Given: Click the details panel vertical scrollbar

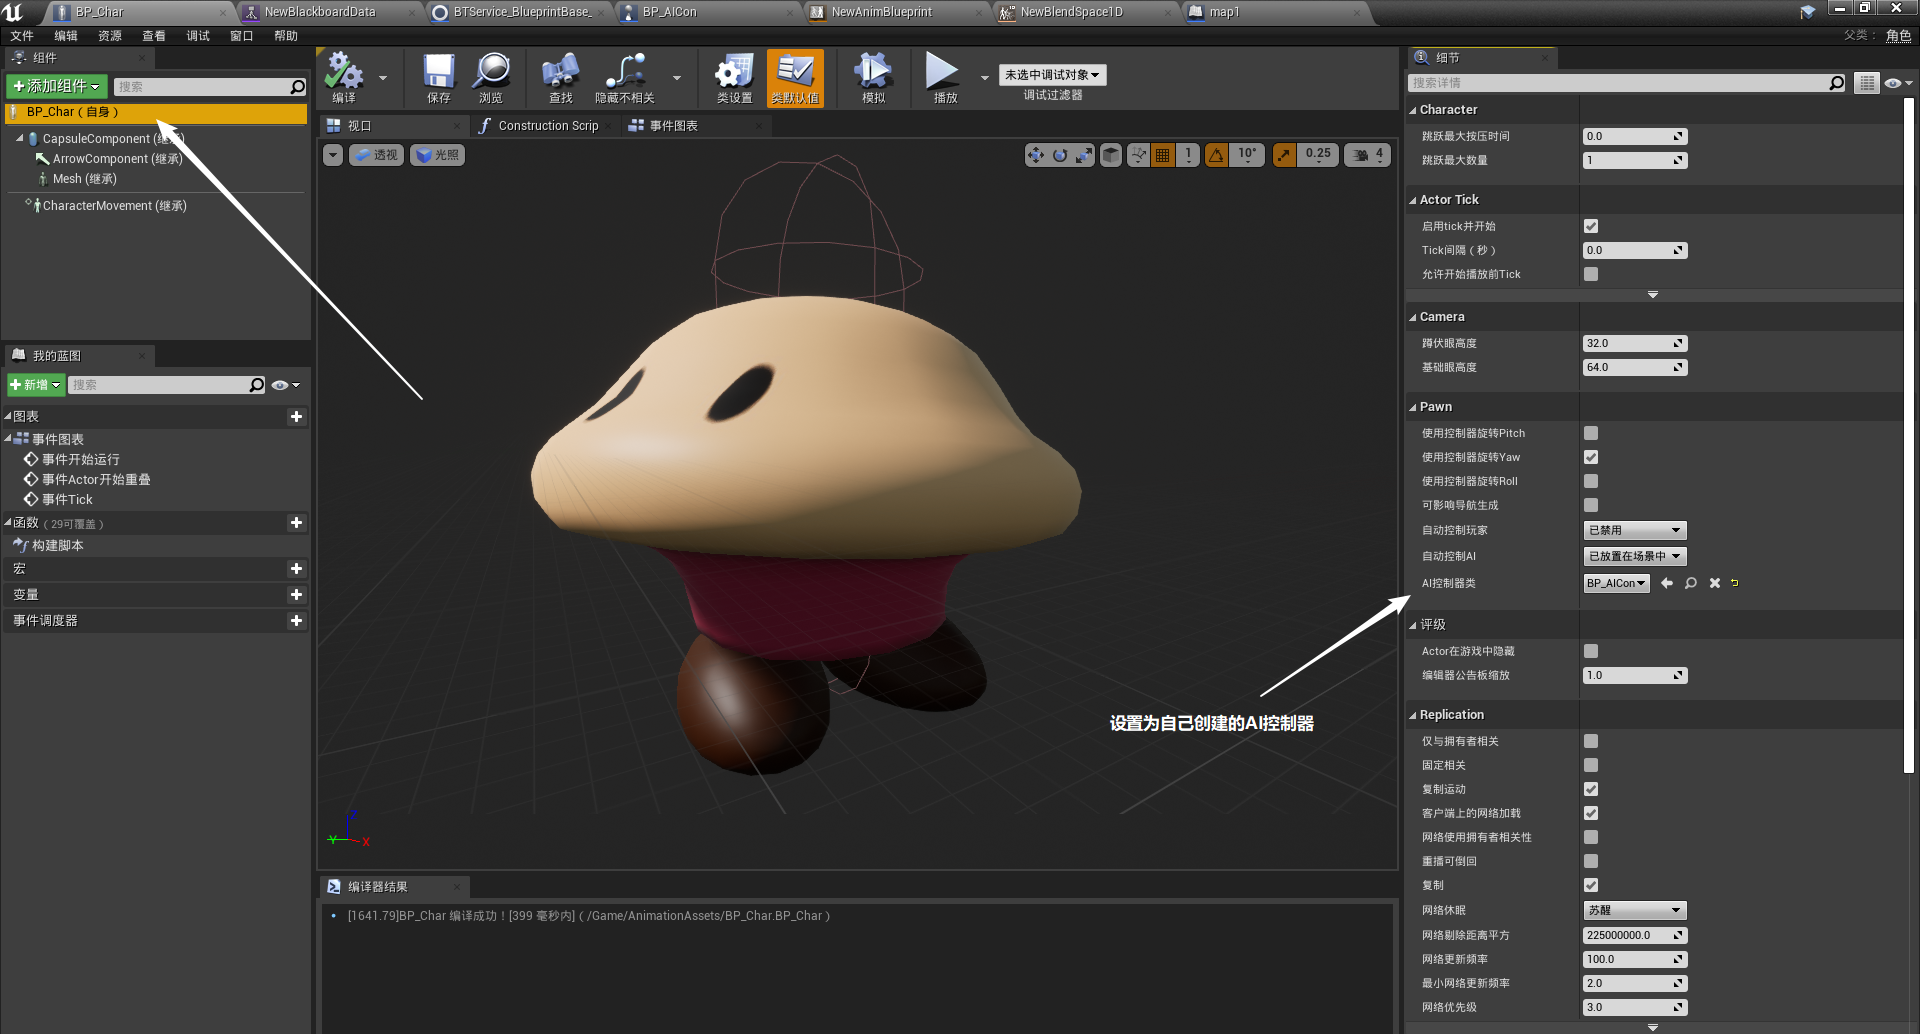Looking at the screenshot, I should [x=1908, y=435].
